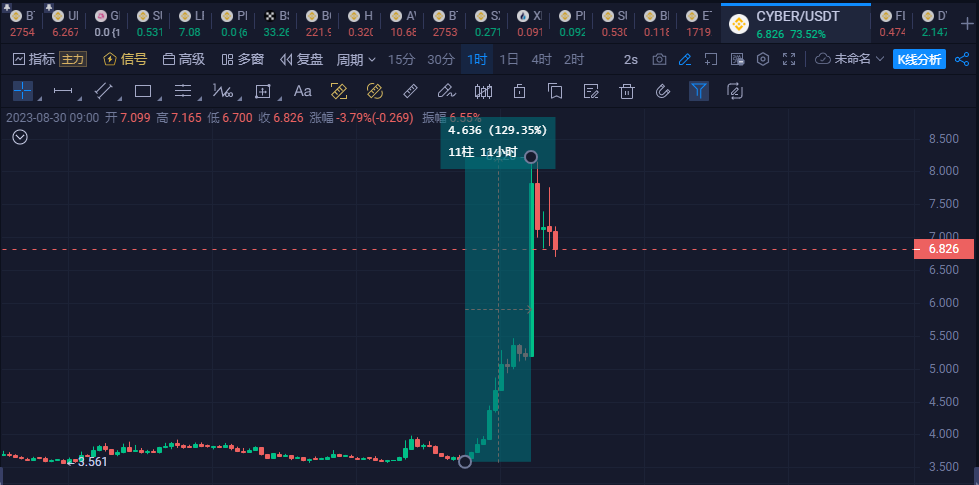Expand the horizontal line tool's submenu arrow
This screenshot has width=979, height=485.
[x=78, y=99]
